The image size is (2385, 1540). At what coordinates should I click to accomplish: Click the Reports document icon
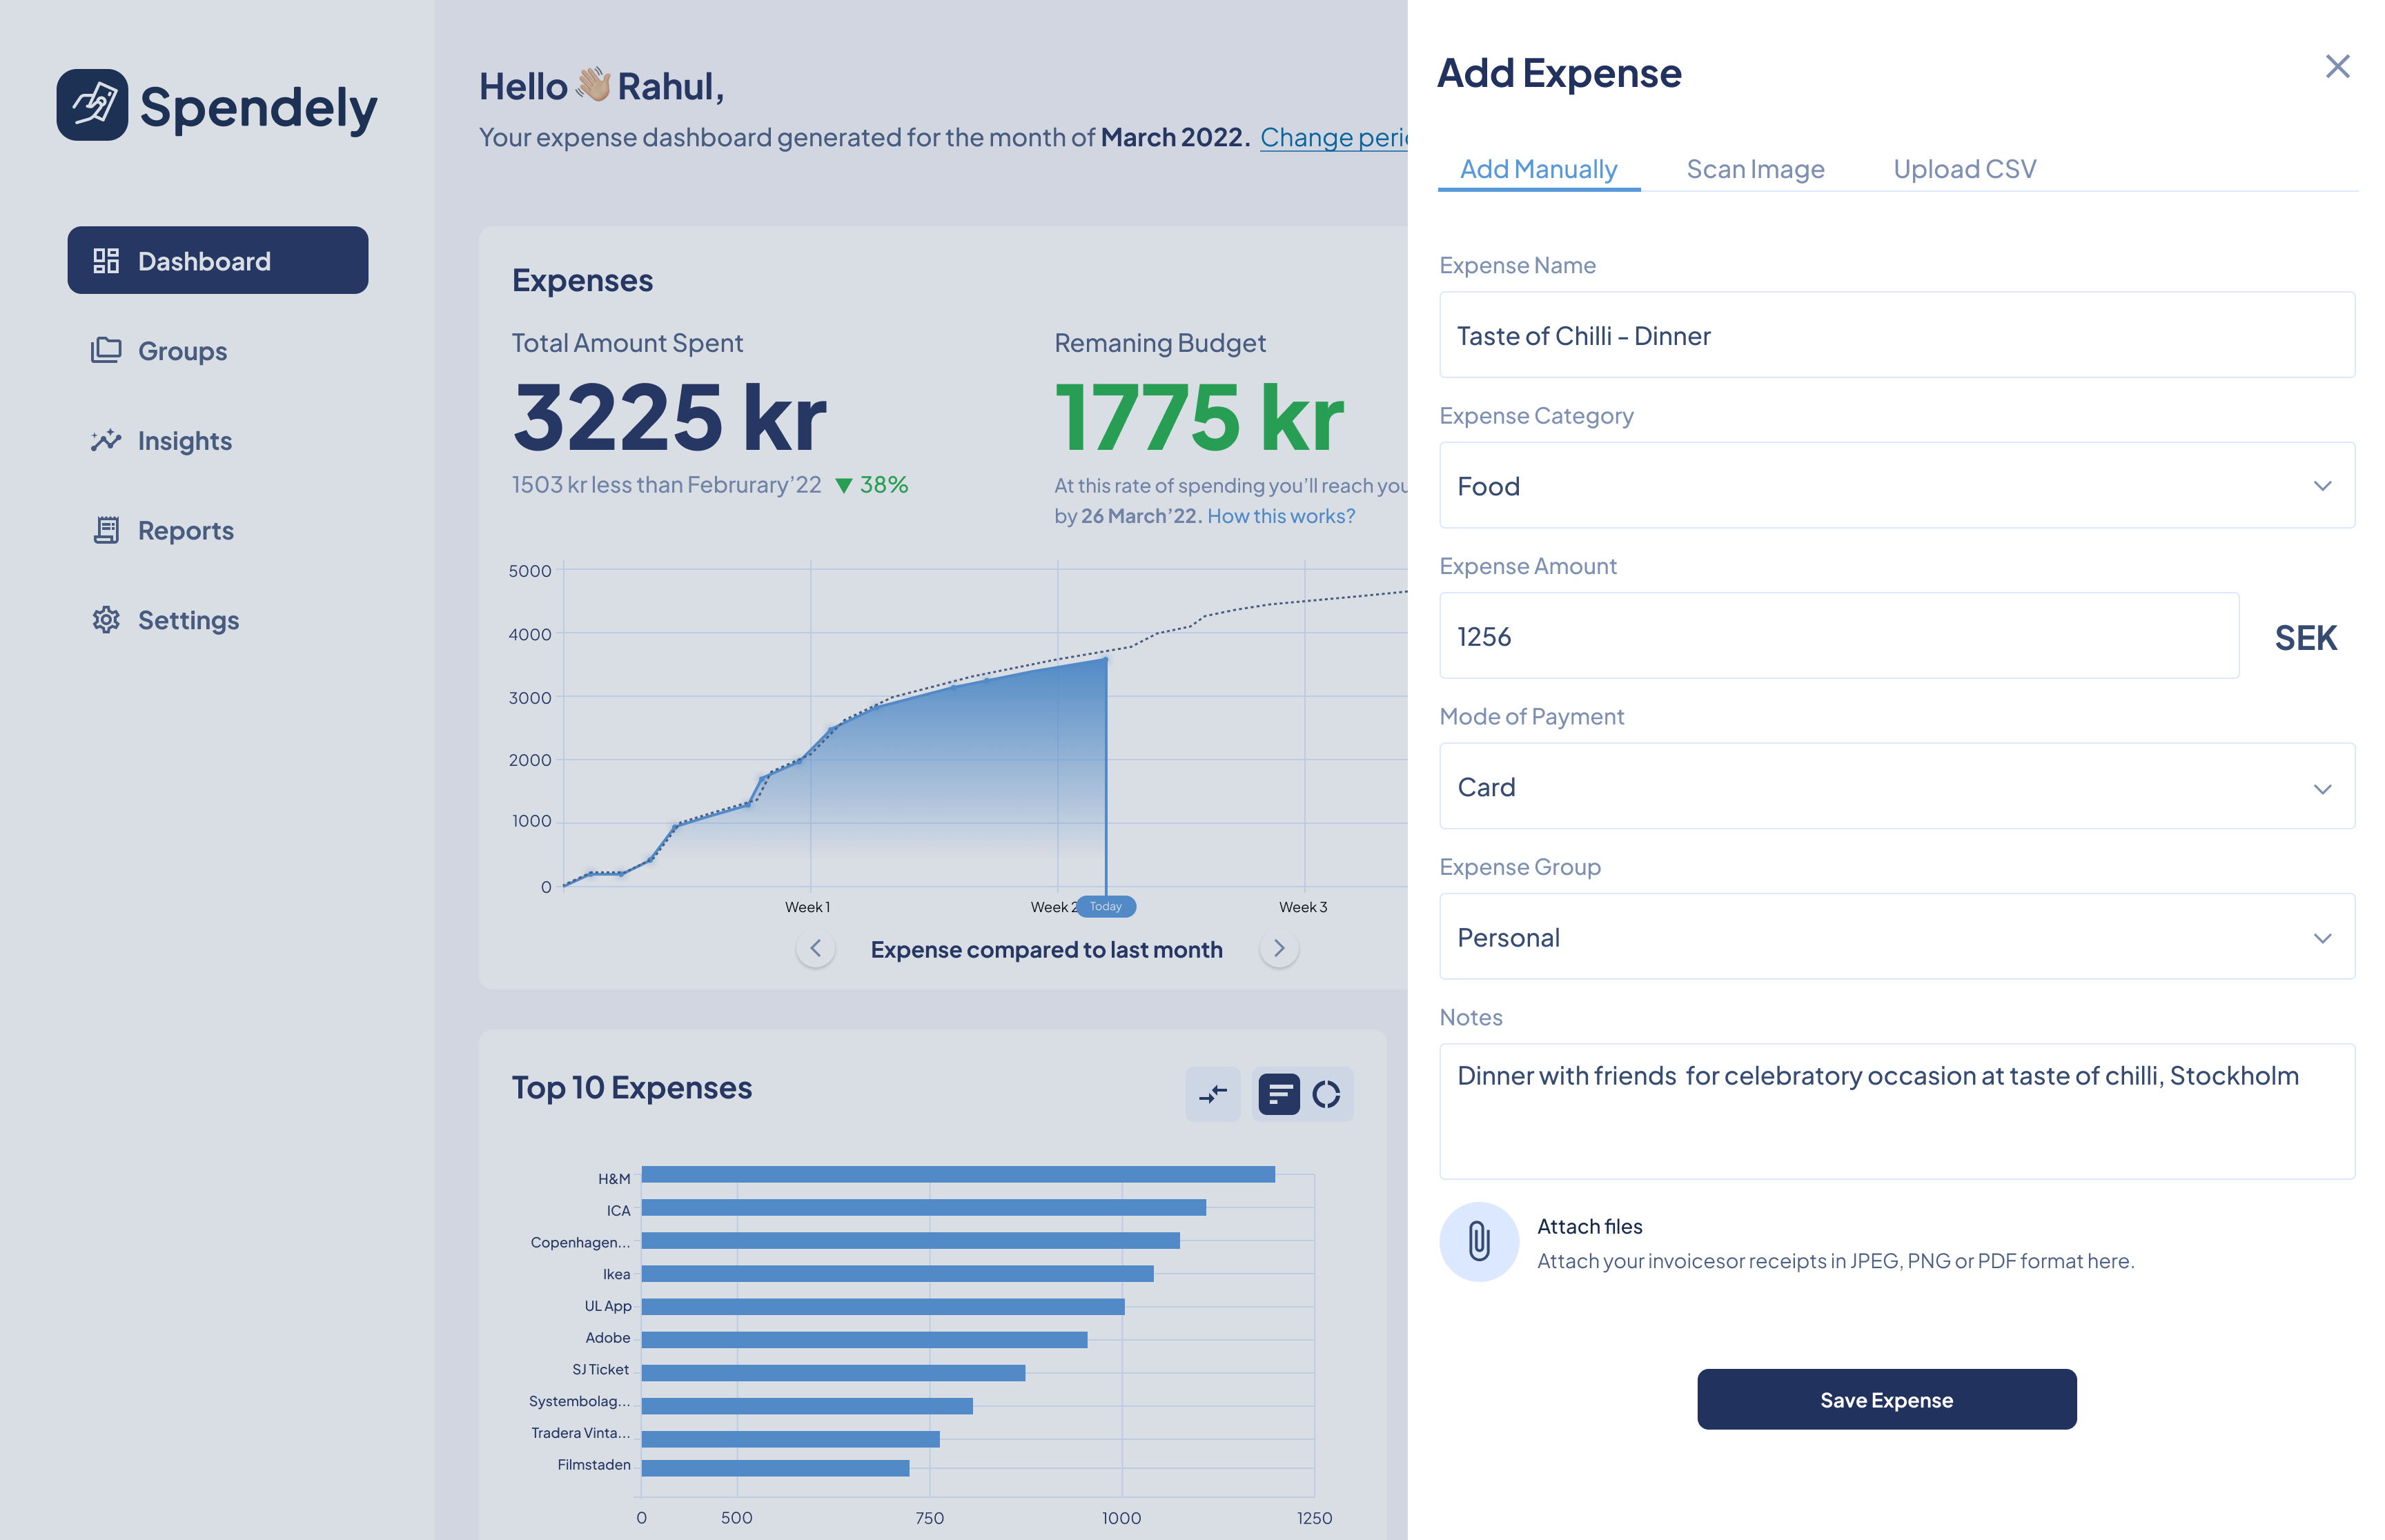click(106, 530)
